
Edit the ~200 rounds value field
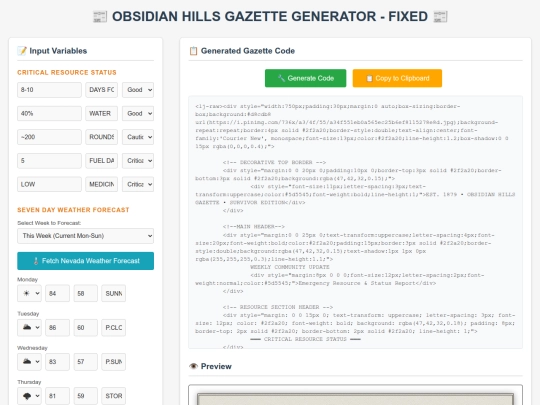pyautogui.click(x=49, y=137)
